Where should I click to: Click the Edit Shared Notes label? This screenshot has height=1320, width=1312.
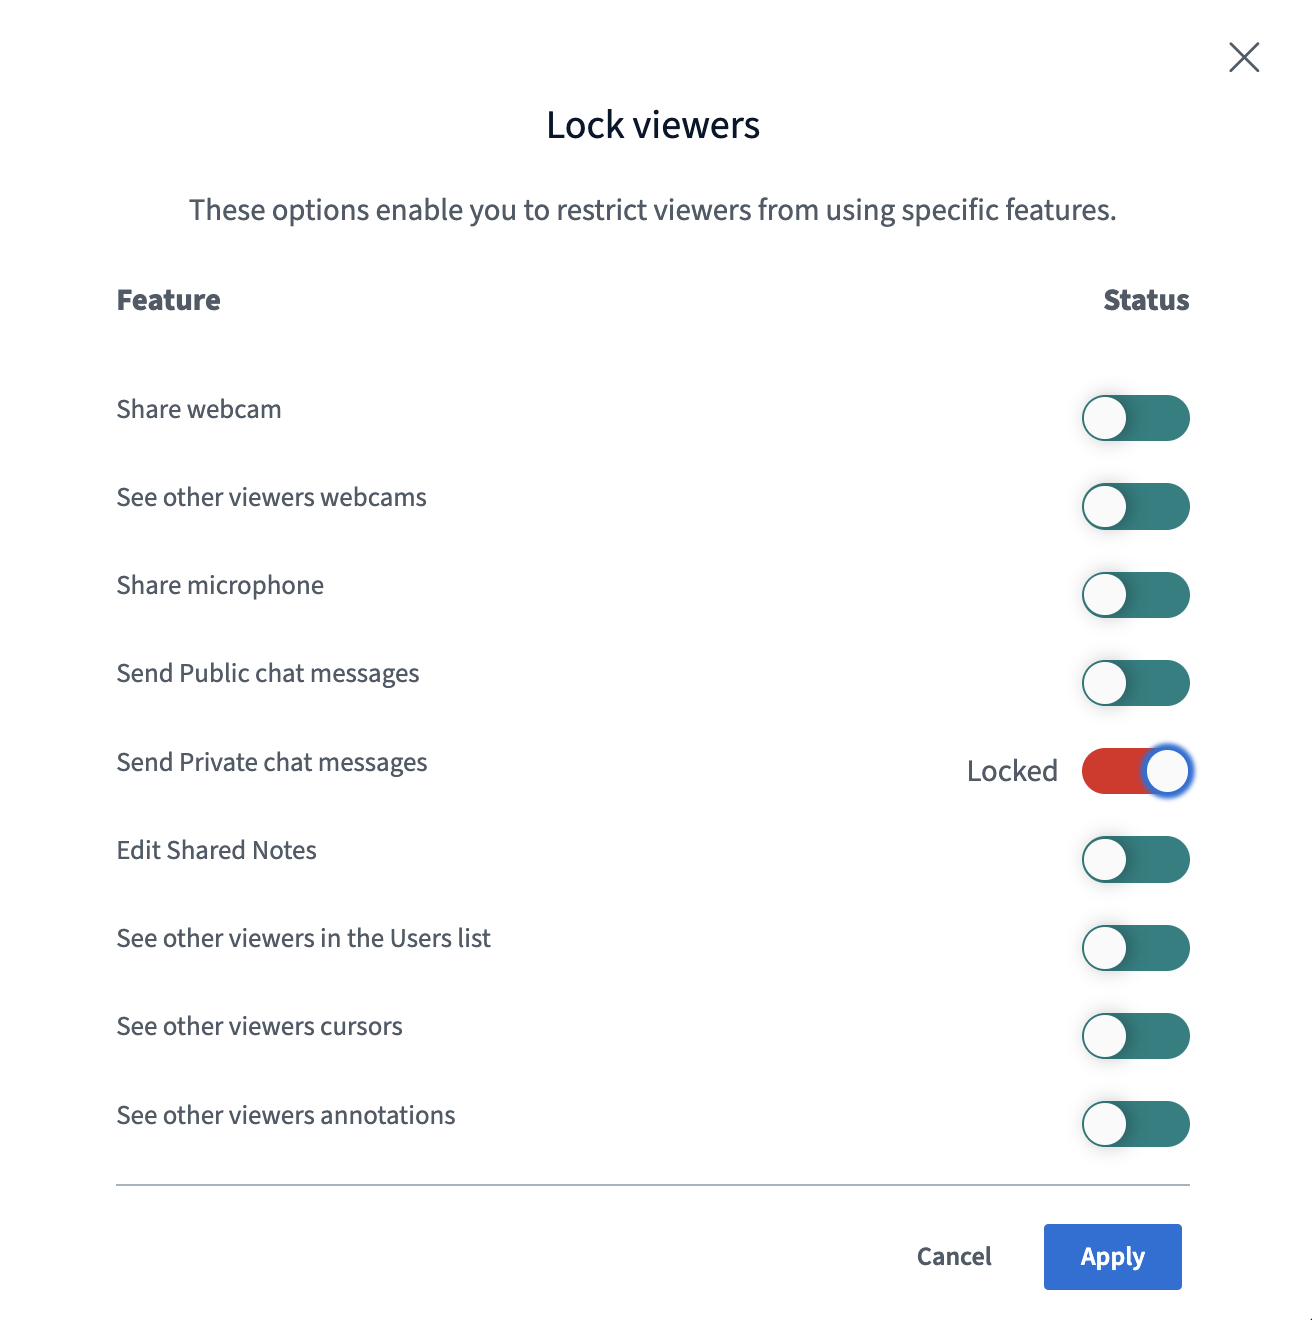pyautogui.click(x=217, y=850)
